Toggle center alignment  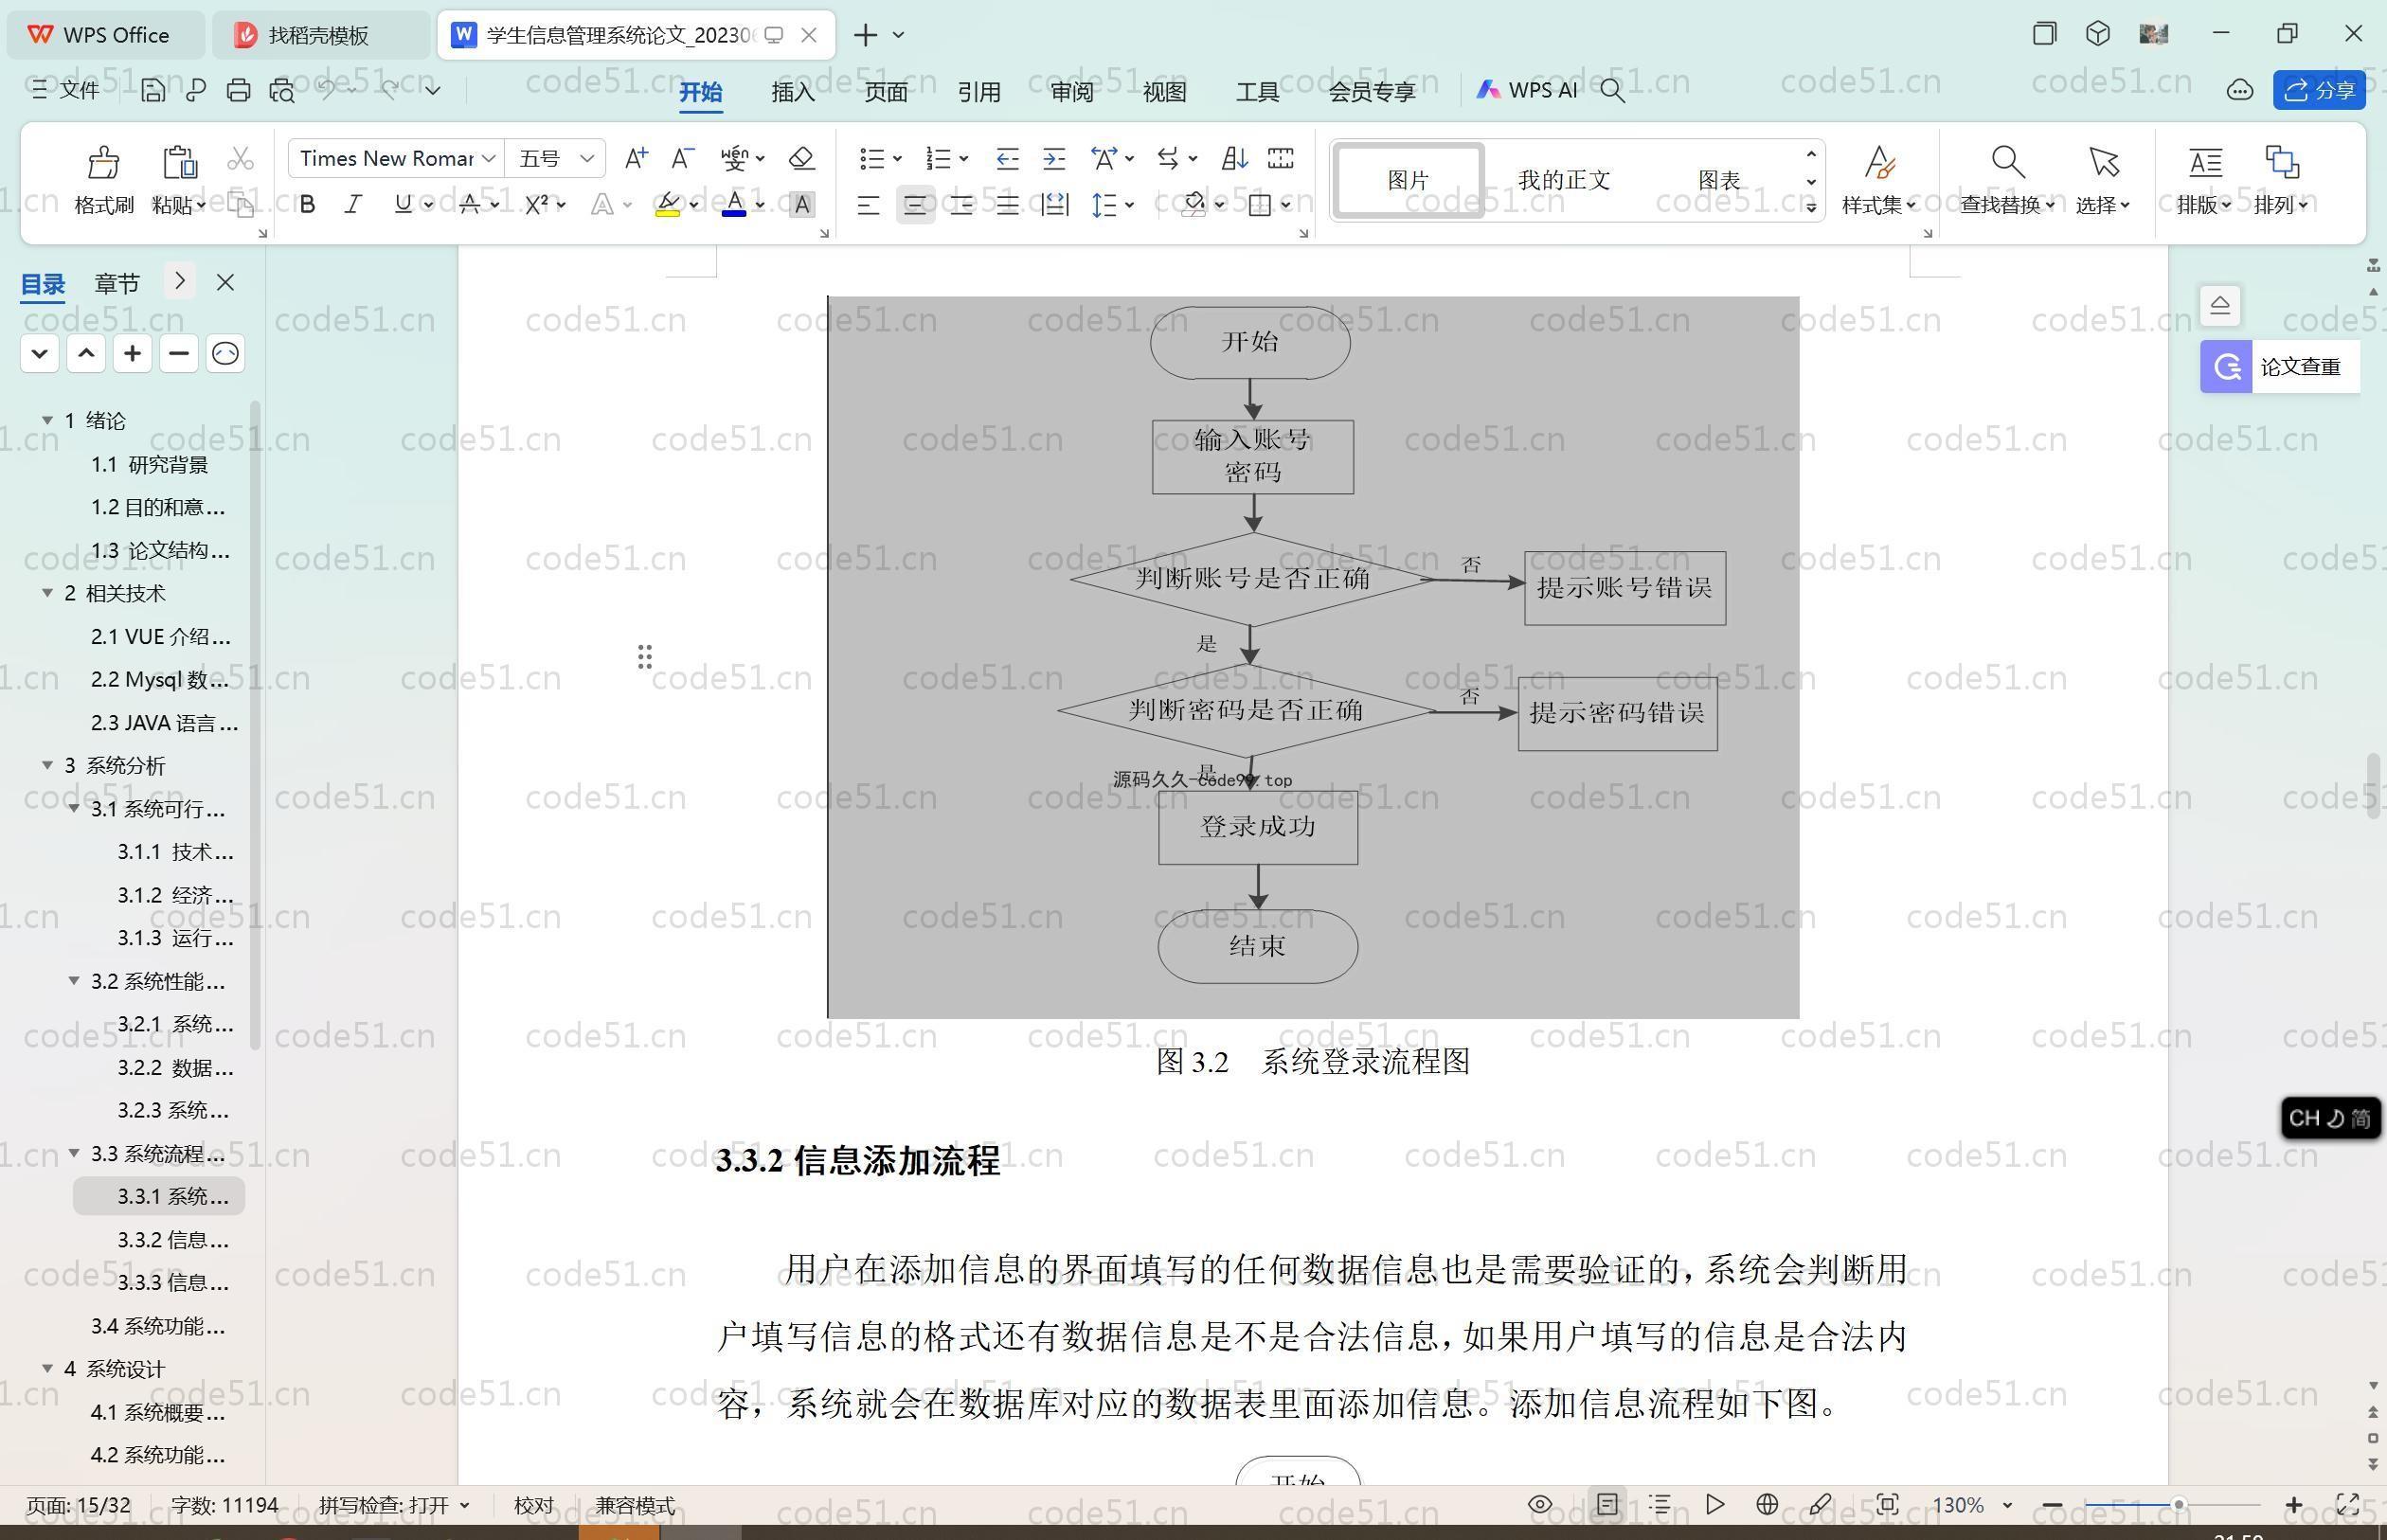point(915,205)
